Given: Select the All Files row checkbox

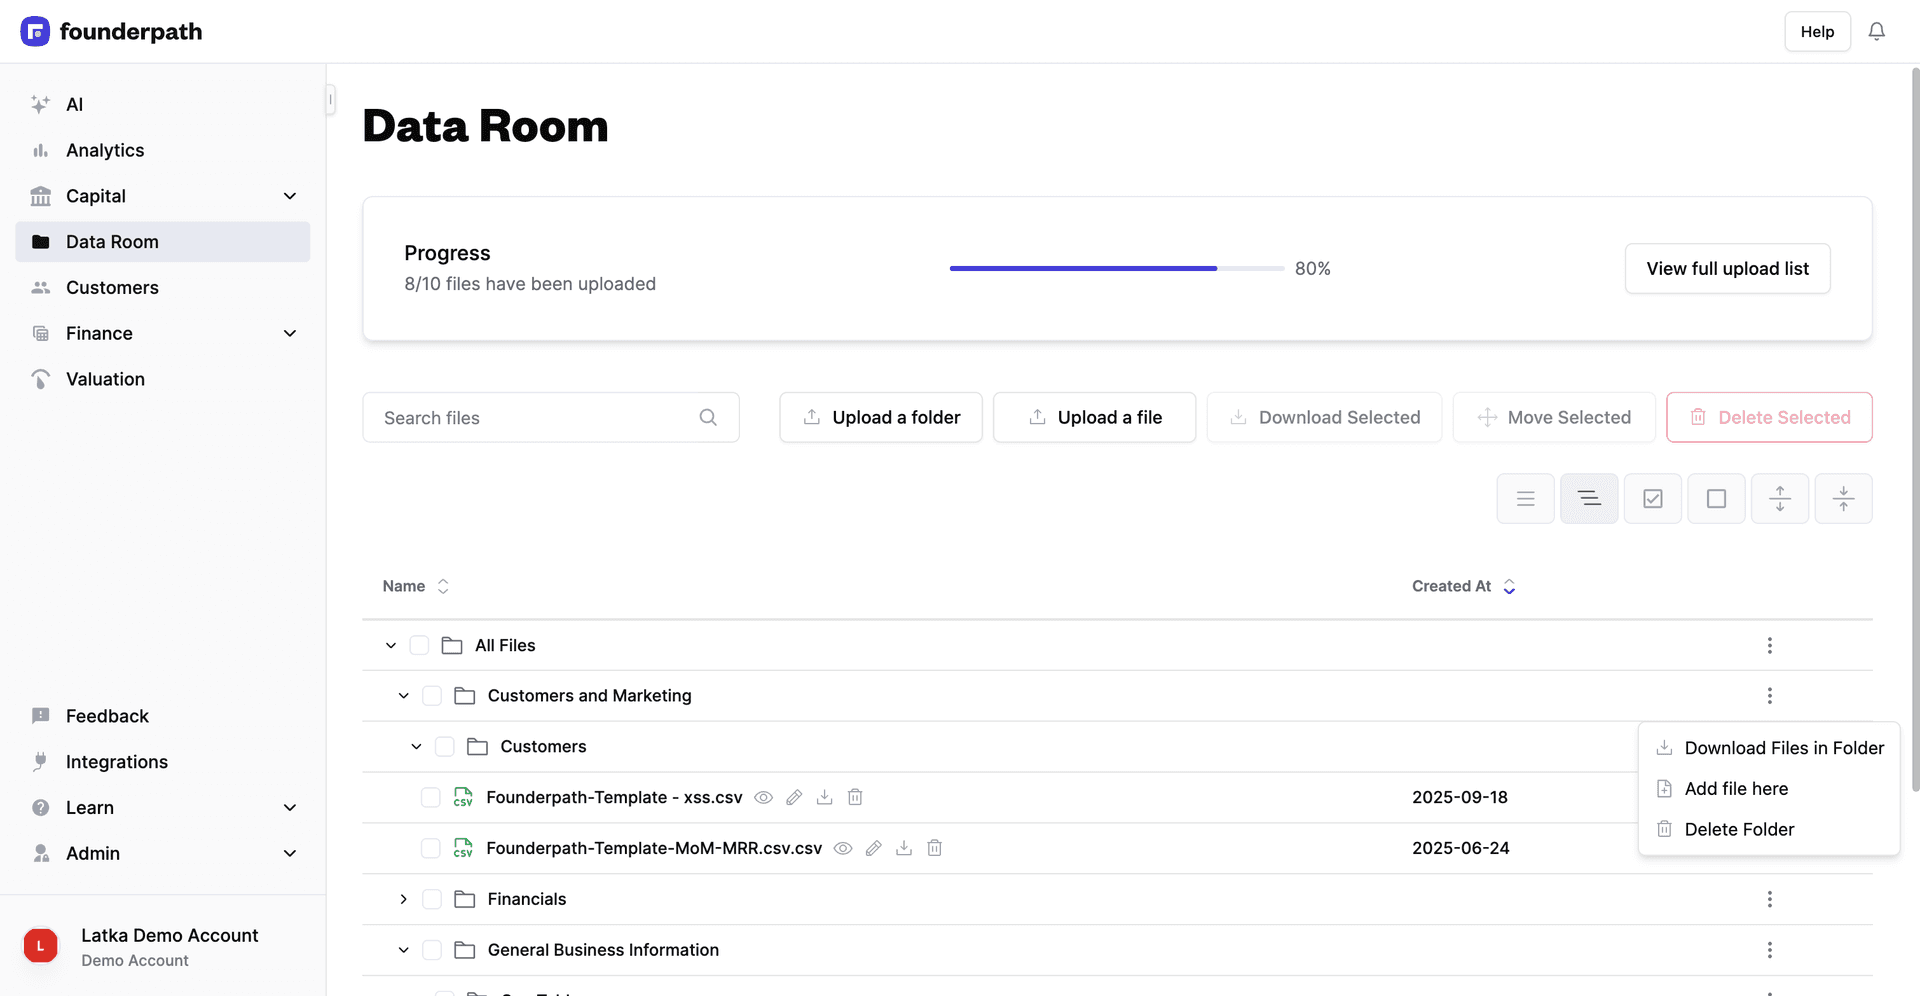Looking at the screenshot, I should coord(419,645).
